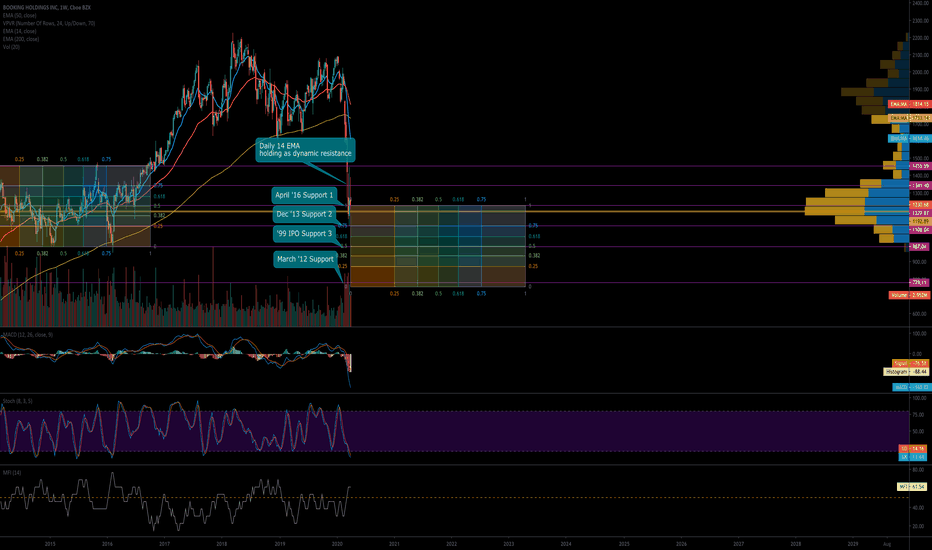Click the 'Dec '13 Support 2' callout
This screenshot has height=550, width=932.
coord(304,214)
